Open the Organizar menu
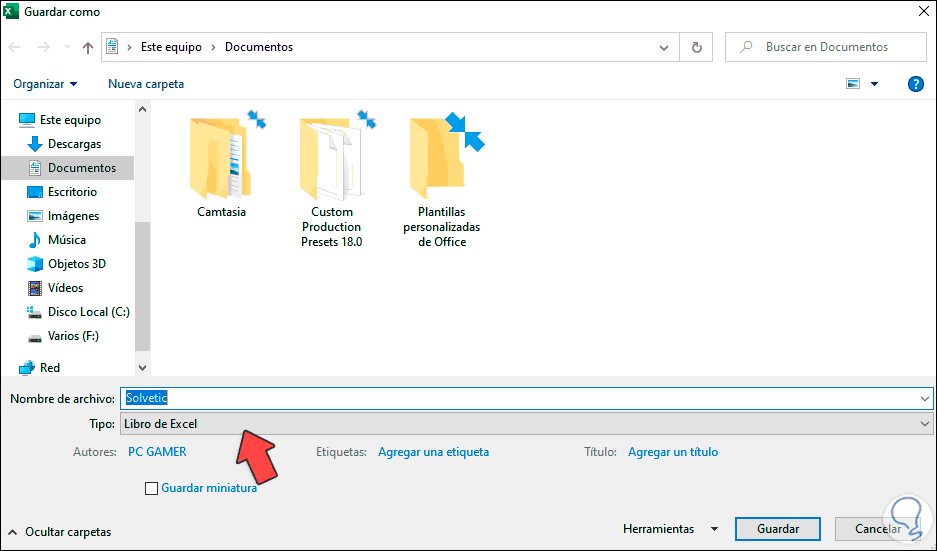 45,84
